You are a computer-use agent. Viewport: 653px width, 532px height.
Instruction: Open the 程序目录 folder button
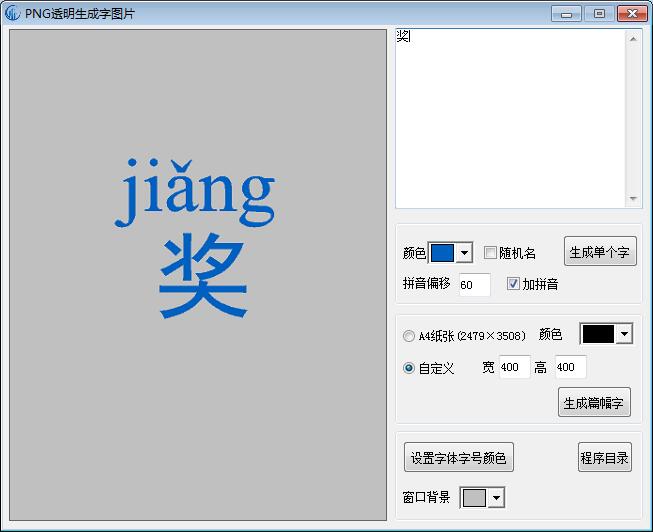click(x=605, y=457)
